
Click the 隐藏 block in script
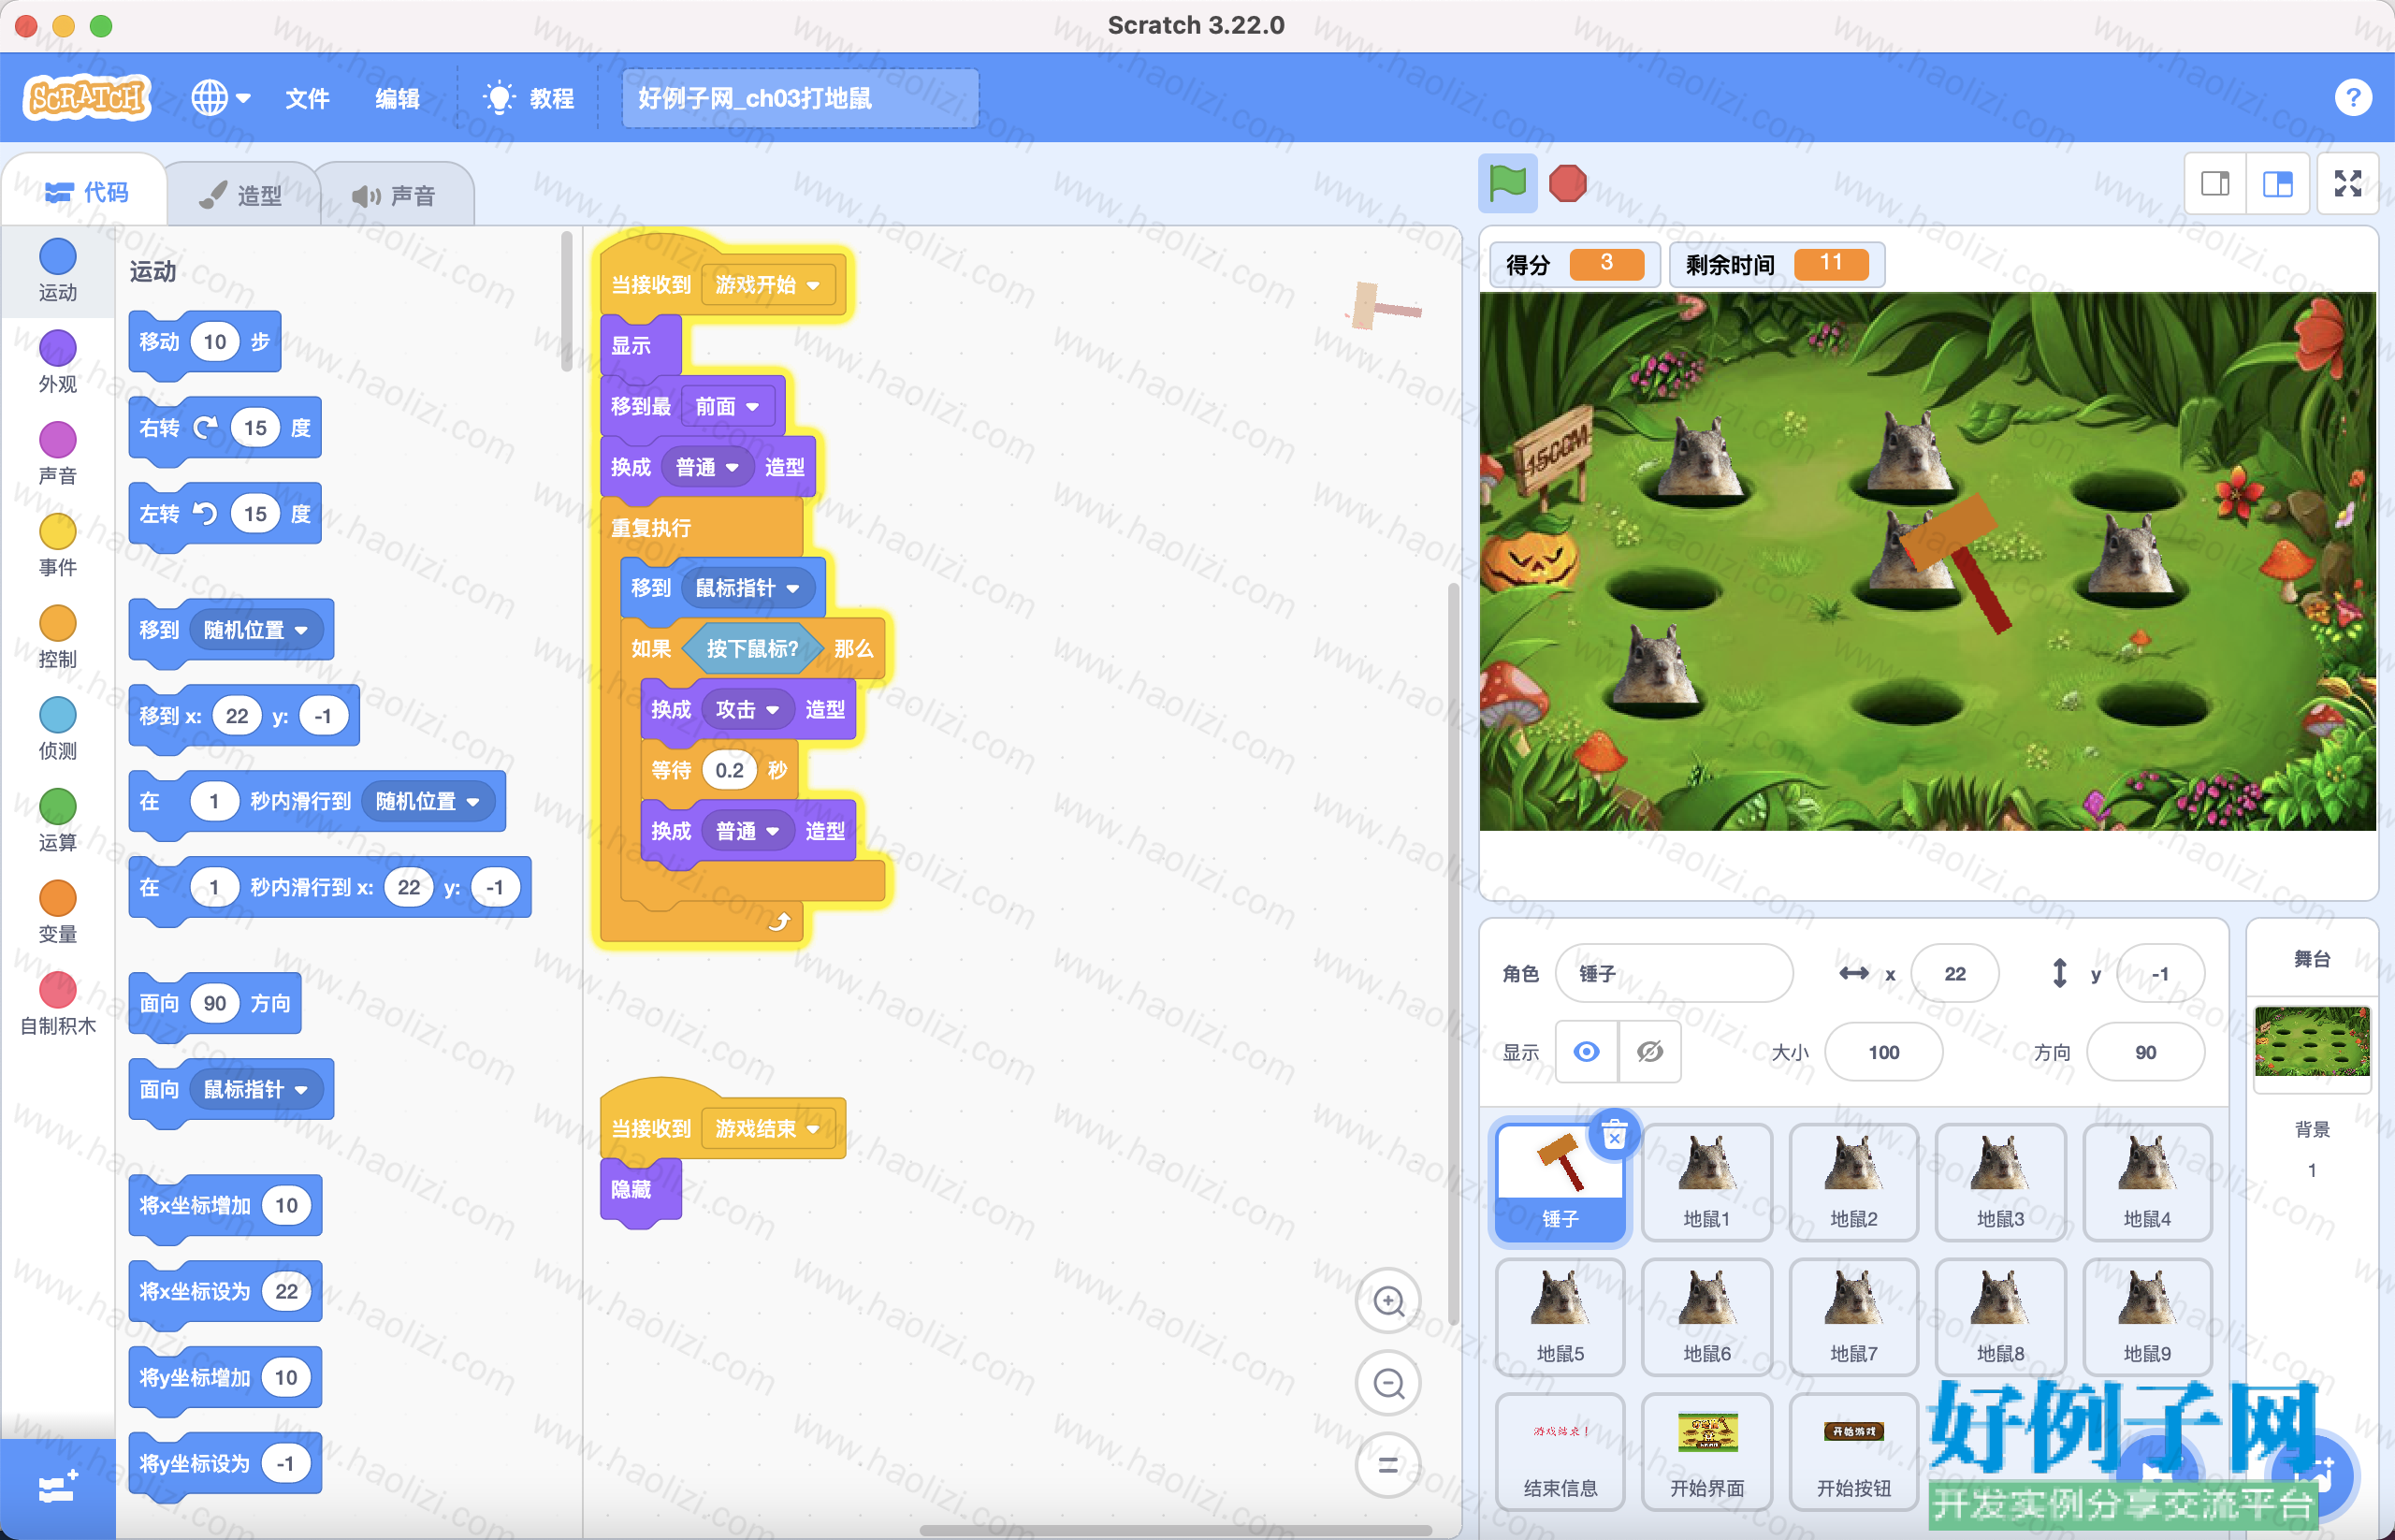click(x=640, y=1190)
